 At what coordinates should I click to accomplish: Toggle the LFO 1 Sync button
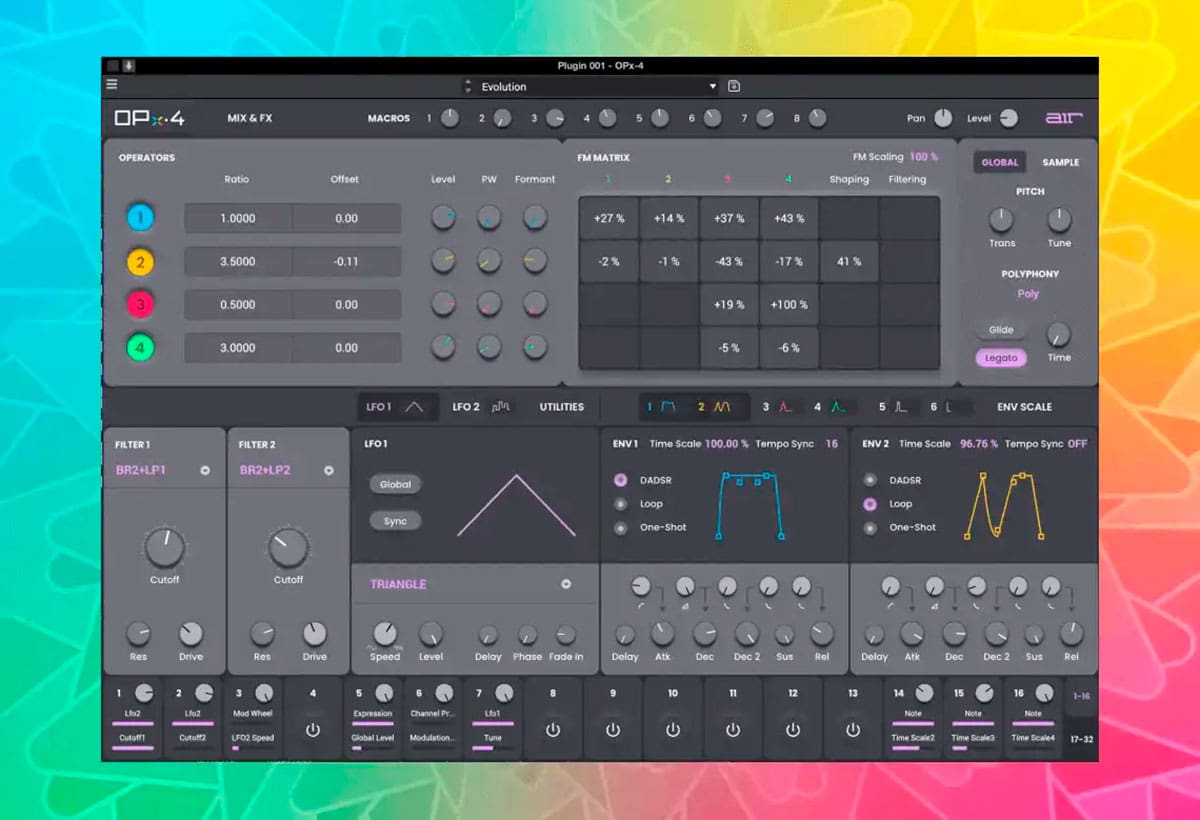click(x=395, y=521)
